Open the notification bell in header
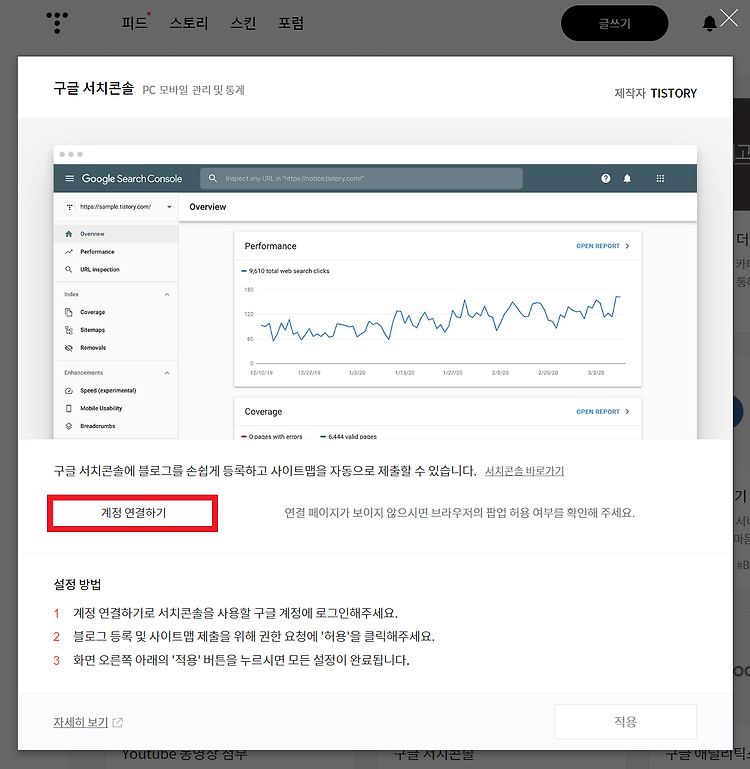Viewport: 750px width, 769px height. coord(709,23)
